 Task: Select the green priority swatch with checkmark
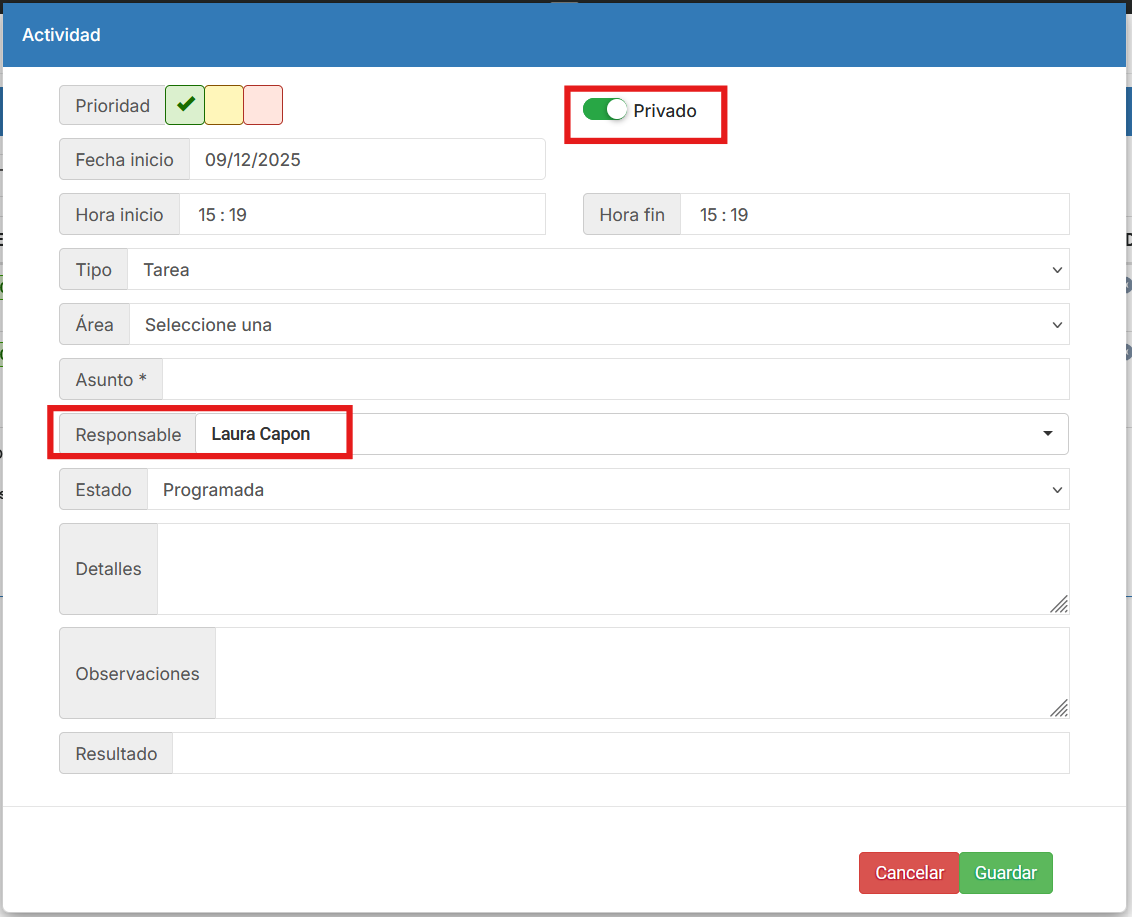(x=185, y=105)
